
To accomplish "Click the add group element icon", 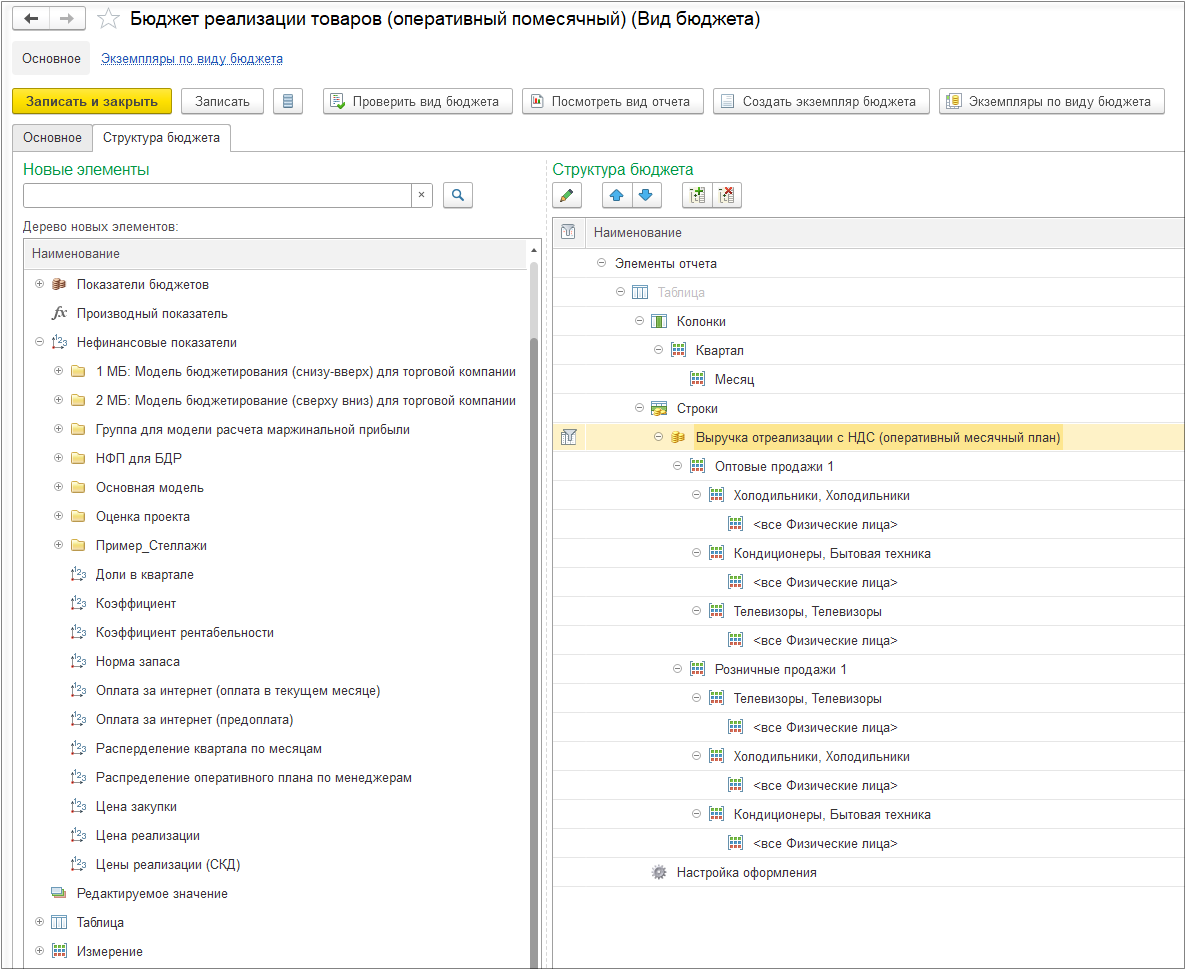I will pos(697,196).
